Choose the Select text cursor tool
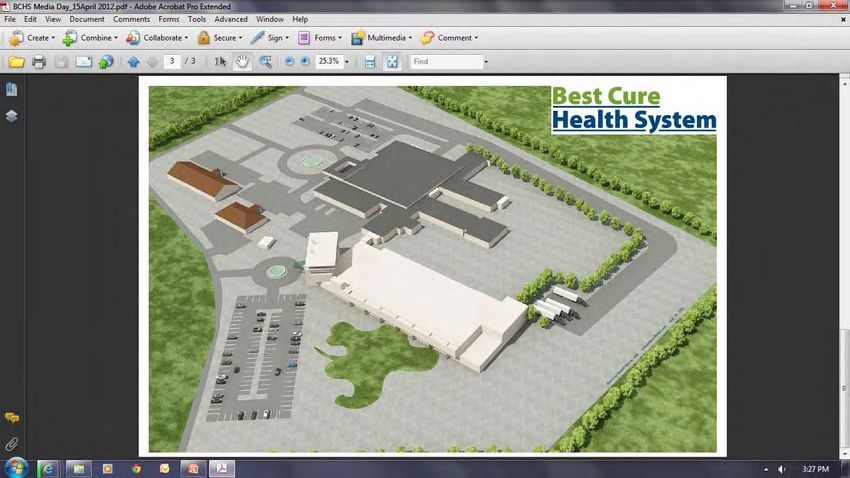 coord(220,62)
